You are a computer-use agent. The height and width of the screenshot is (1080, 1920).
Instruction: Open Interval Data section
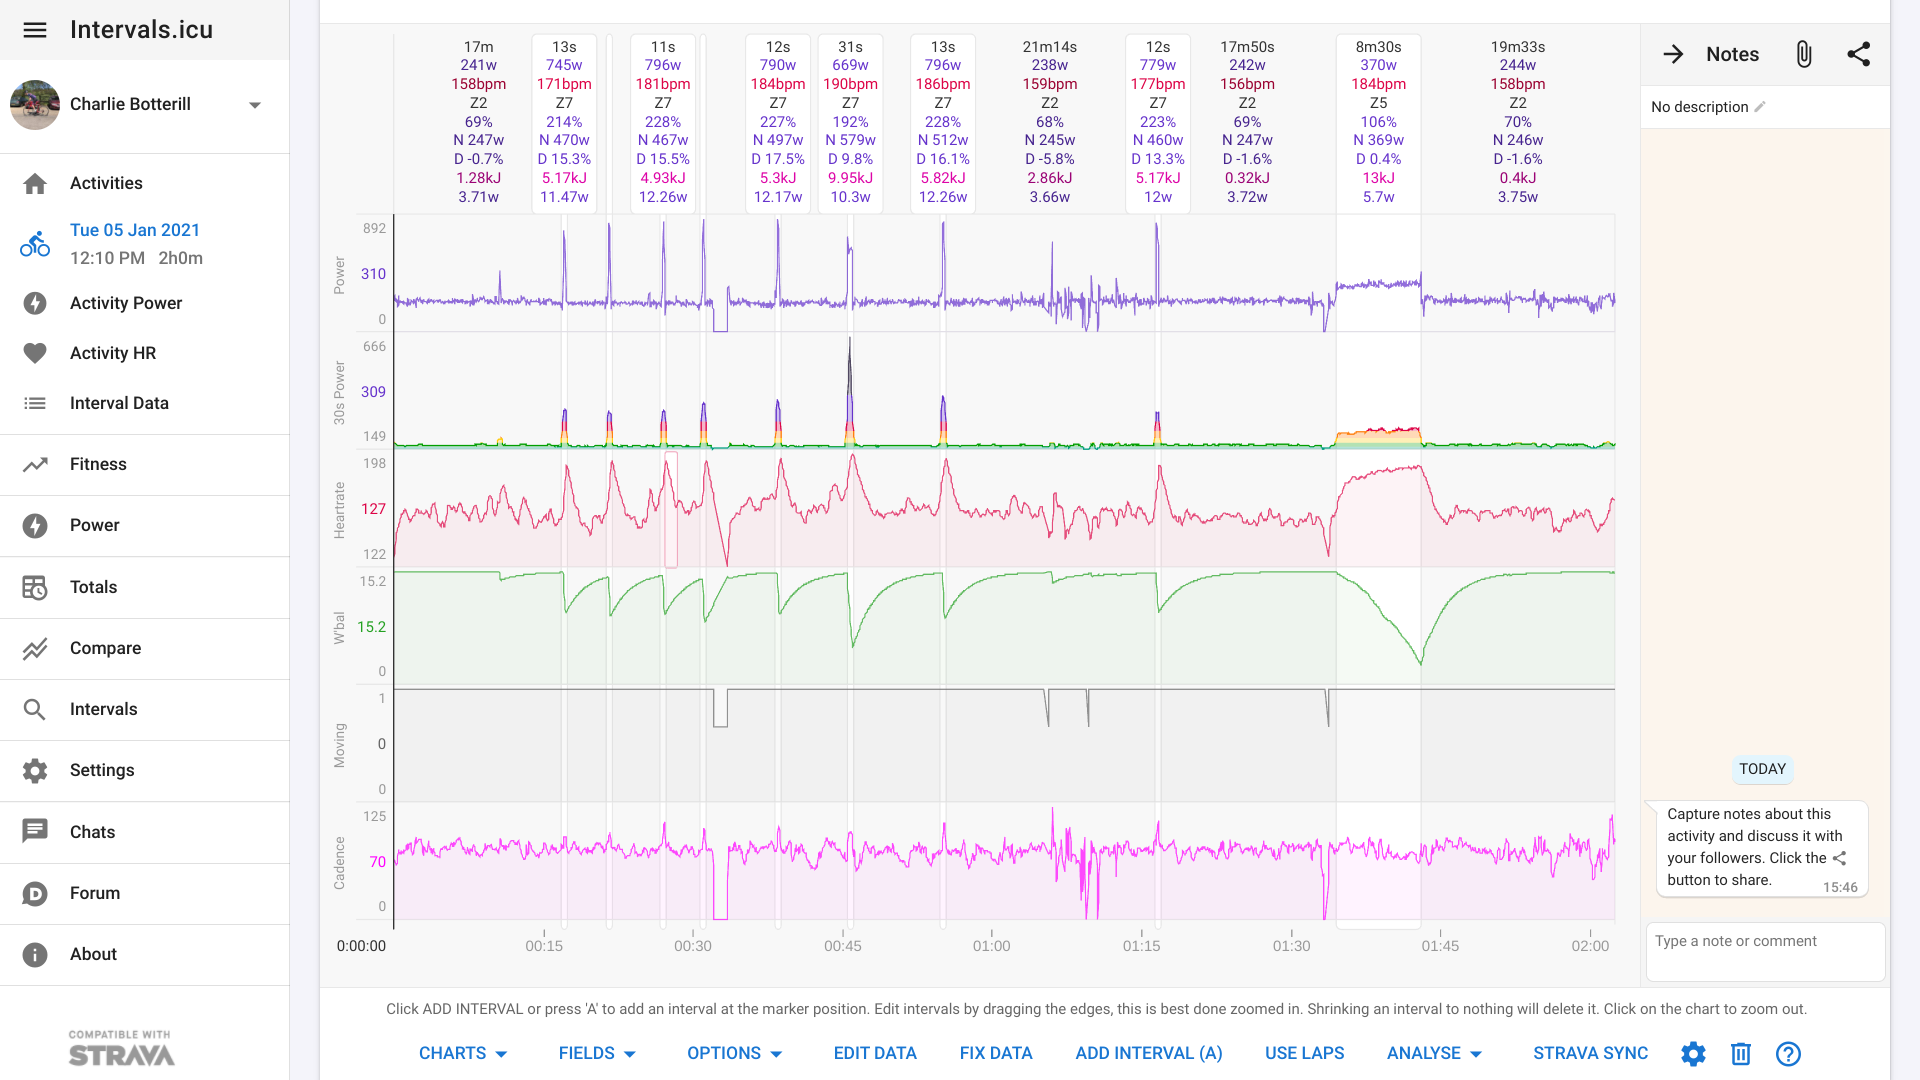[118, 403]
